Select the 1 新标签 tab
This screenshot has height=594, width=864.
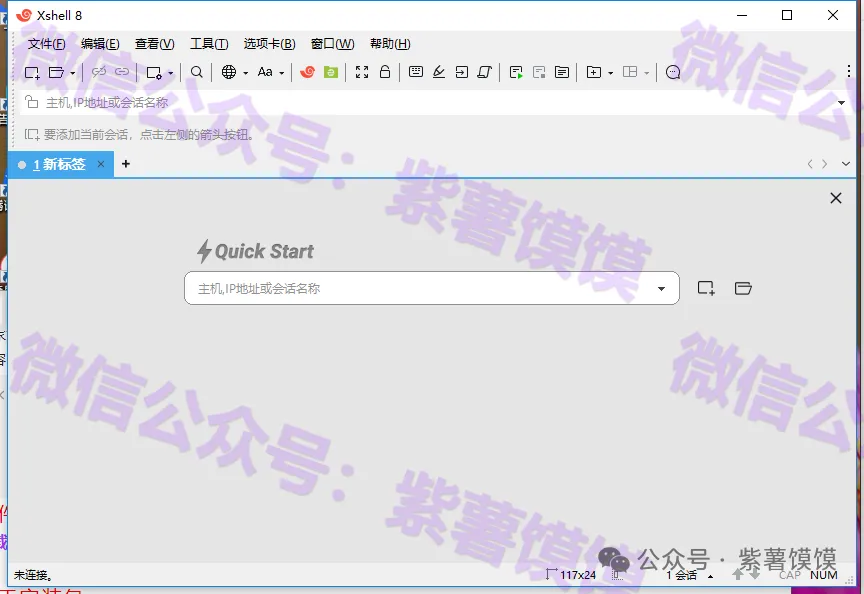pos(59,164)
